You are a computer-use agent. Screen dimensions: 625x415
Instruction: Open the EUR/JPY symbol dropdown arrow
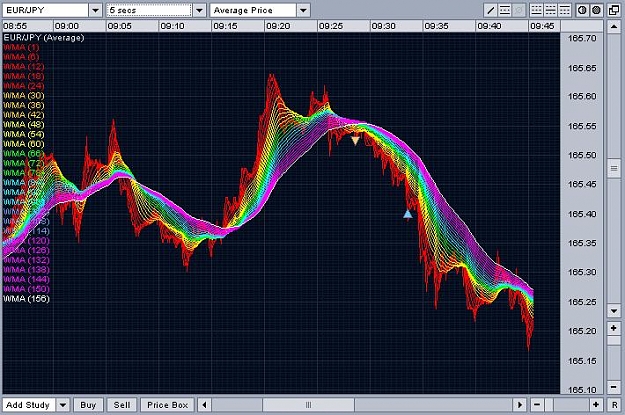click(x=95, y=10)
